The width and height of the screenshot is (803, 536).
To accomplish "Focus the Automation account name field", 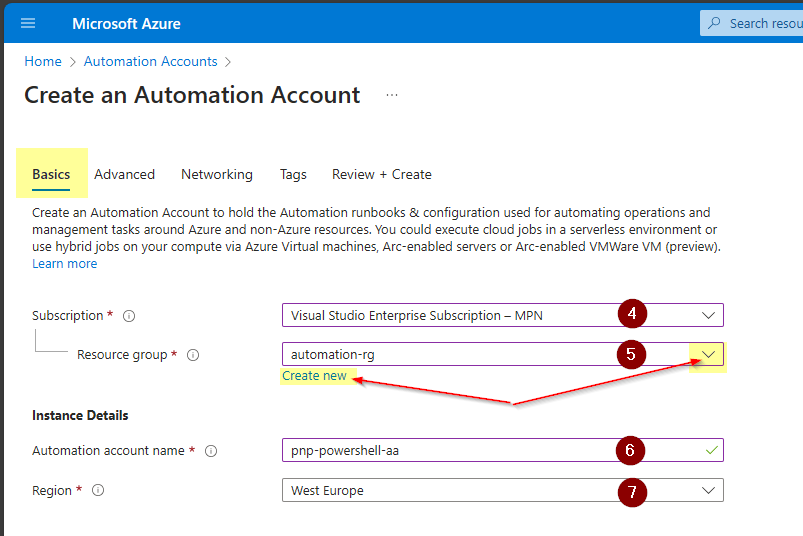I will pyautogui.click(x=502, y=450).
